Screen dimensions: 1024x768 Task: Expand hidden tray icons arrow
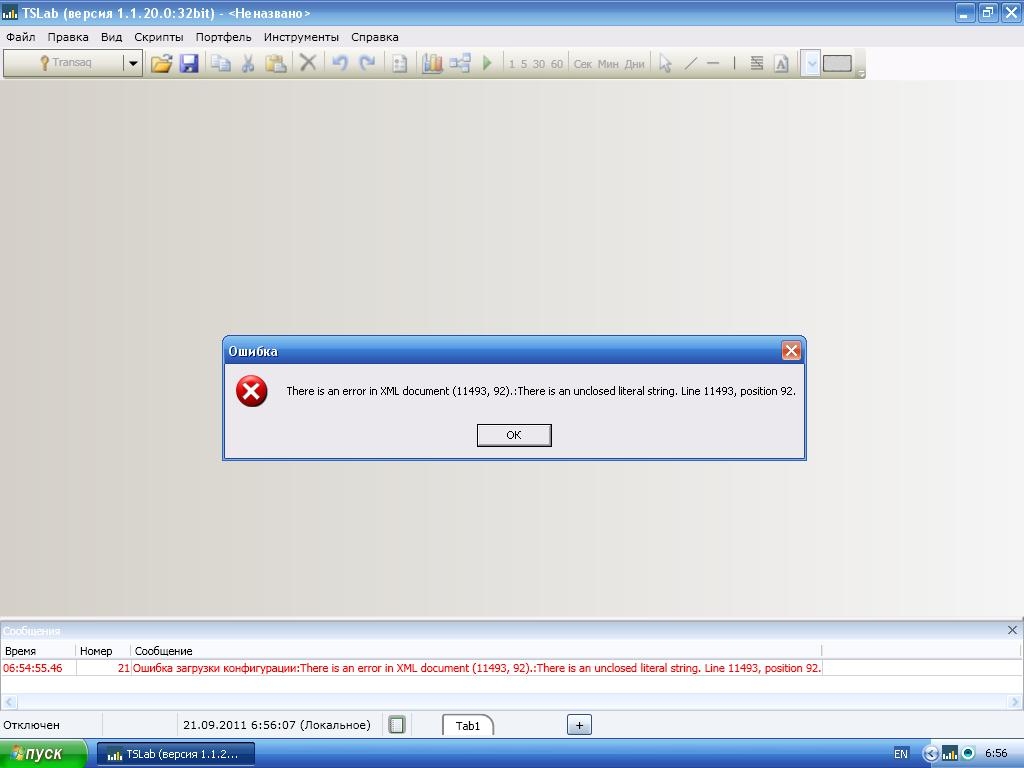pyautogui.click(x=931, y=754)
